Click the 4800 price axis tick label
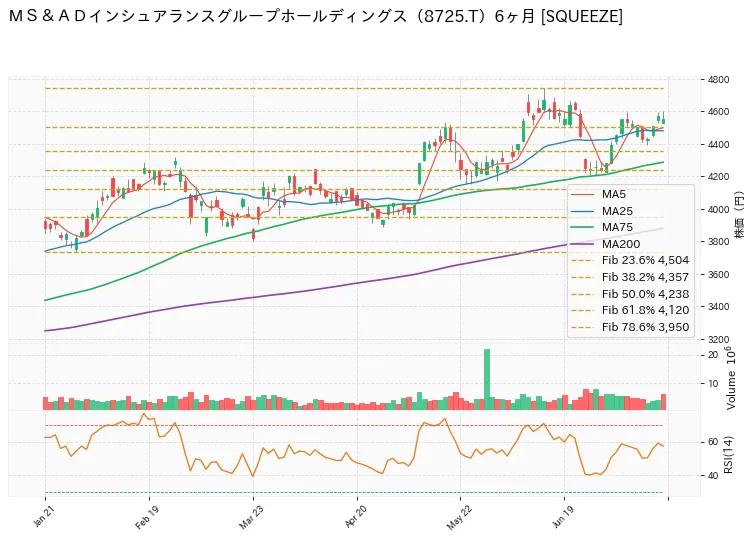The image size is (753, 540). coord(718,80)
